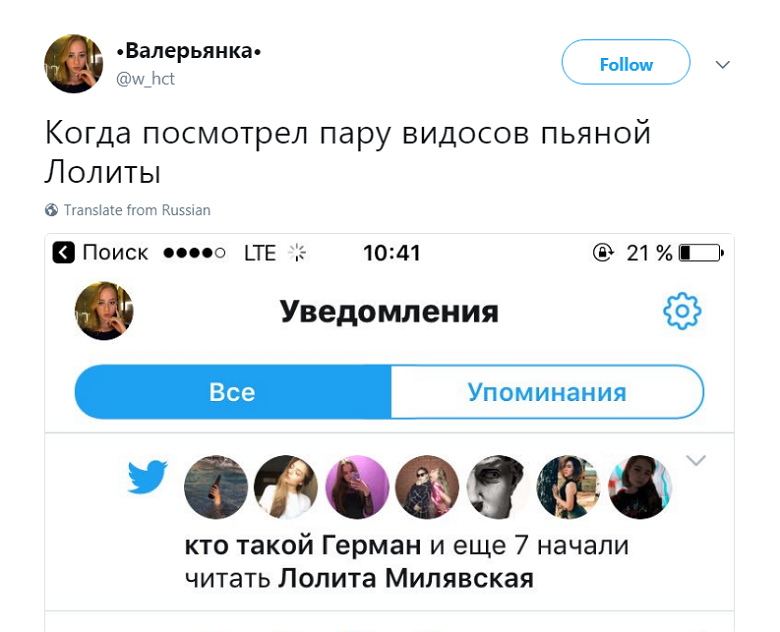Follow the Валерьянка account
The width and height of the screenshot is (780, 632).
(626, 64)
